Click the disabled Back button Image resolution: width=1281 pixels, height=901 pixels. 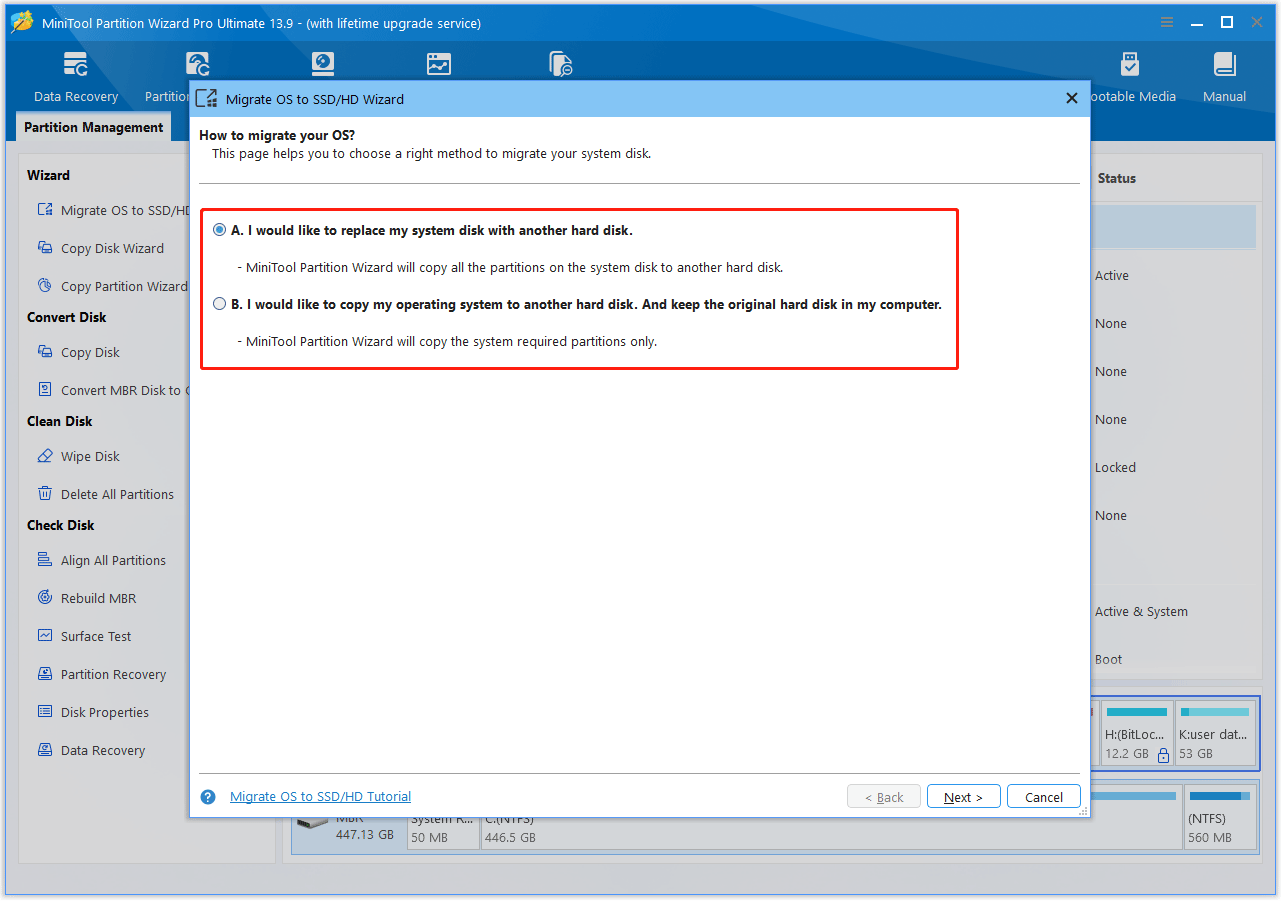(x=884, y=797)
